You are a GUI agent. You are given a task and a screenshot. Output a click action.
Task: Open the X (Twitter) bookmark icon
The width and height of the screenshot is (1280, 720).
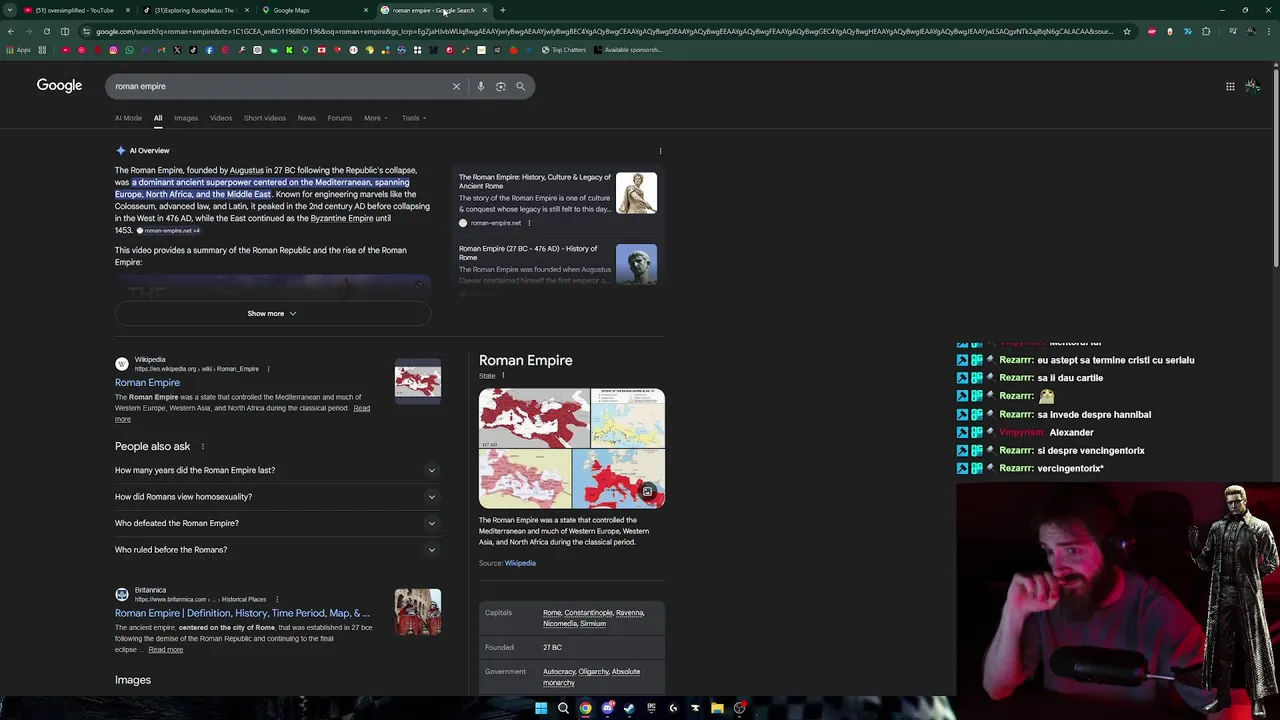coord(177,50)
